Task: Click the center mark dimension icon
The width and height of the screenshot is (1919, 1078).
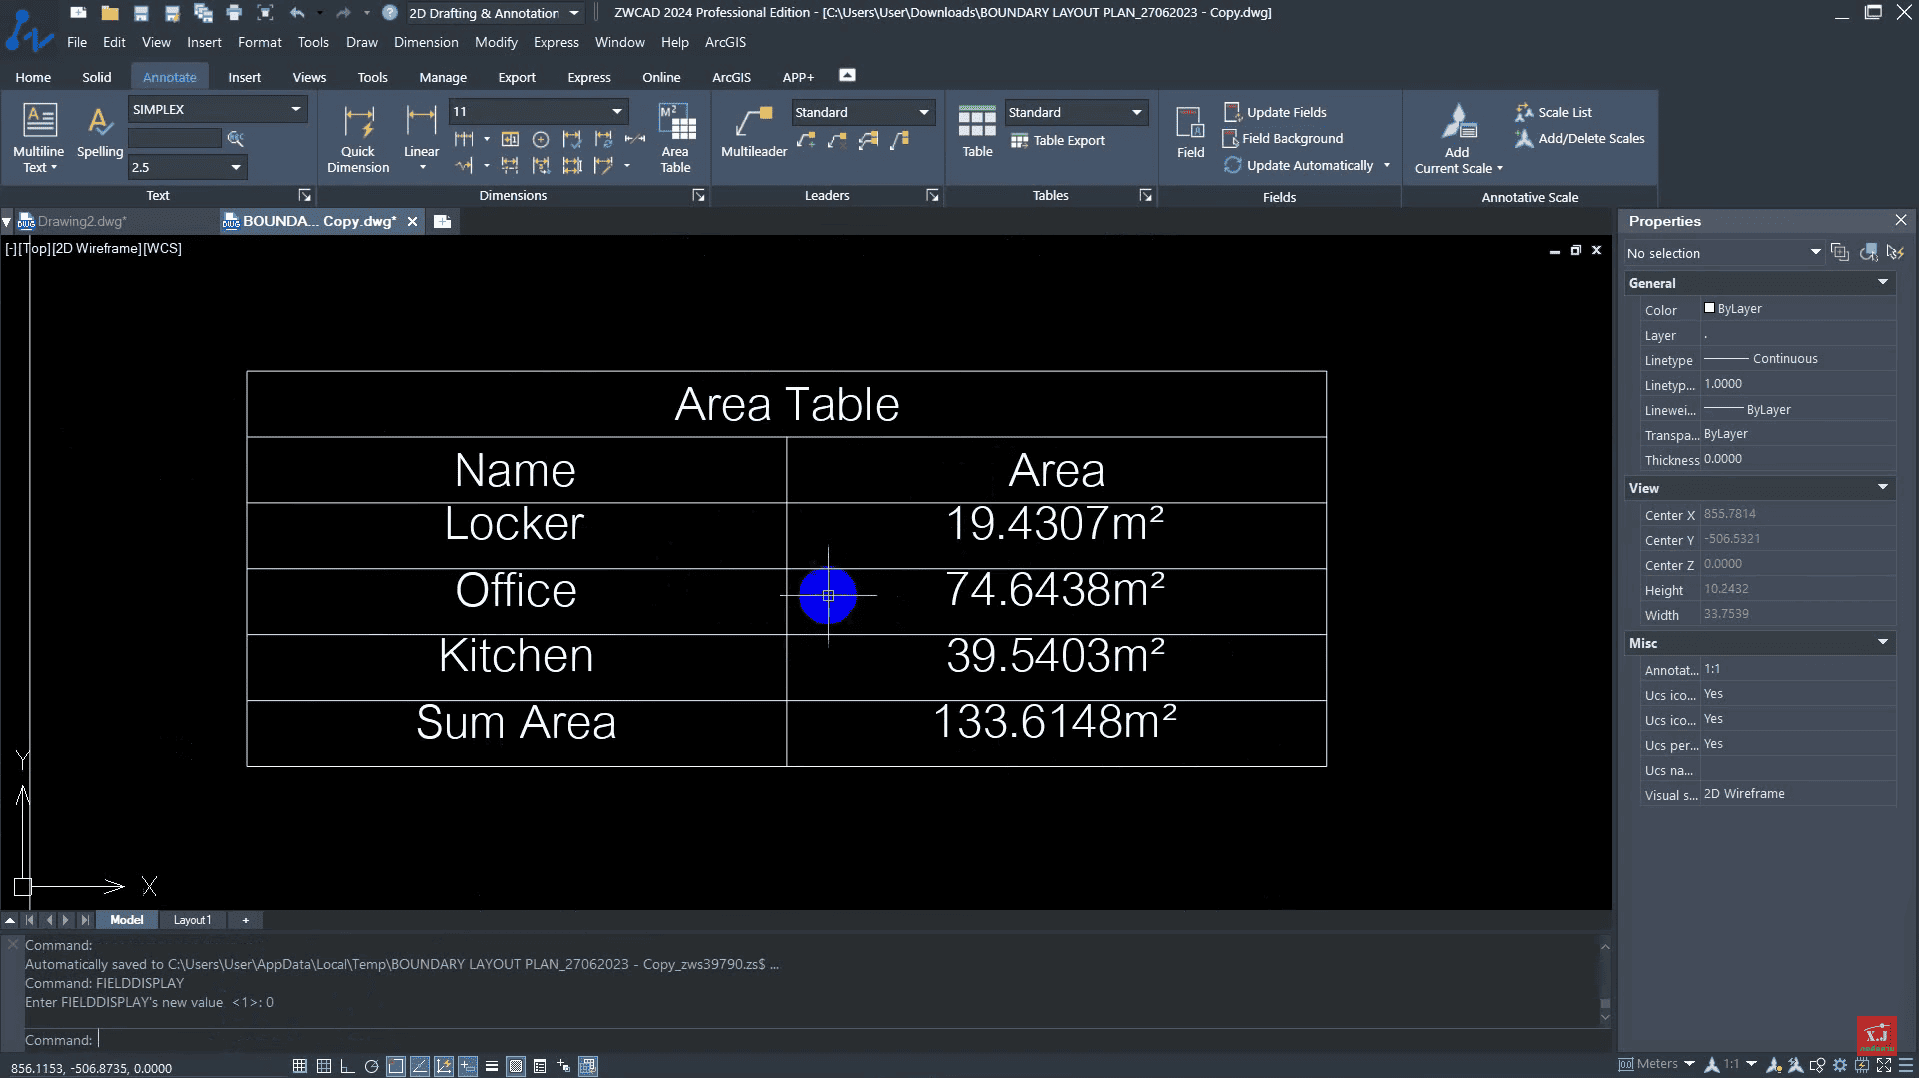Action: point(541,139)
